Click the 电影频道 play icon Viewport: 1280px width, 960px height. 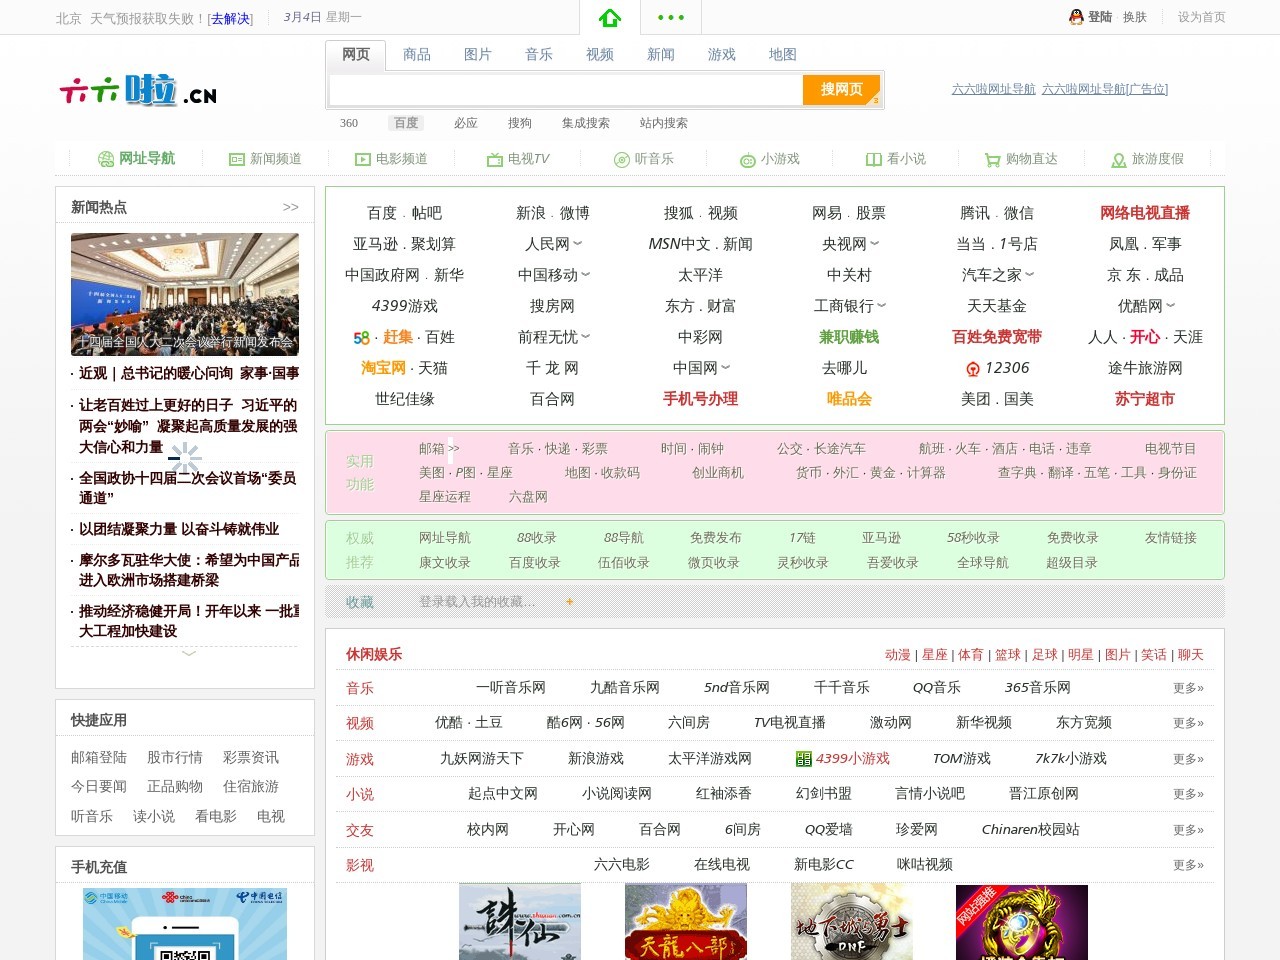click(x=363, y=159)
